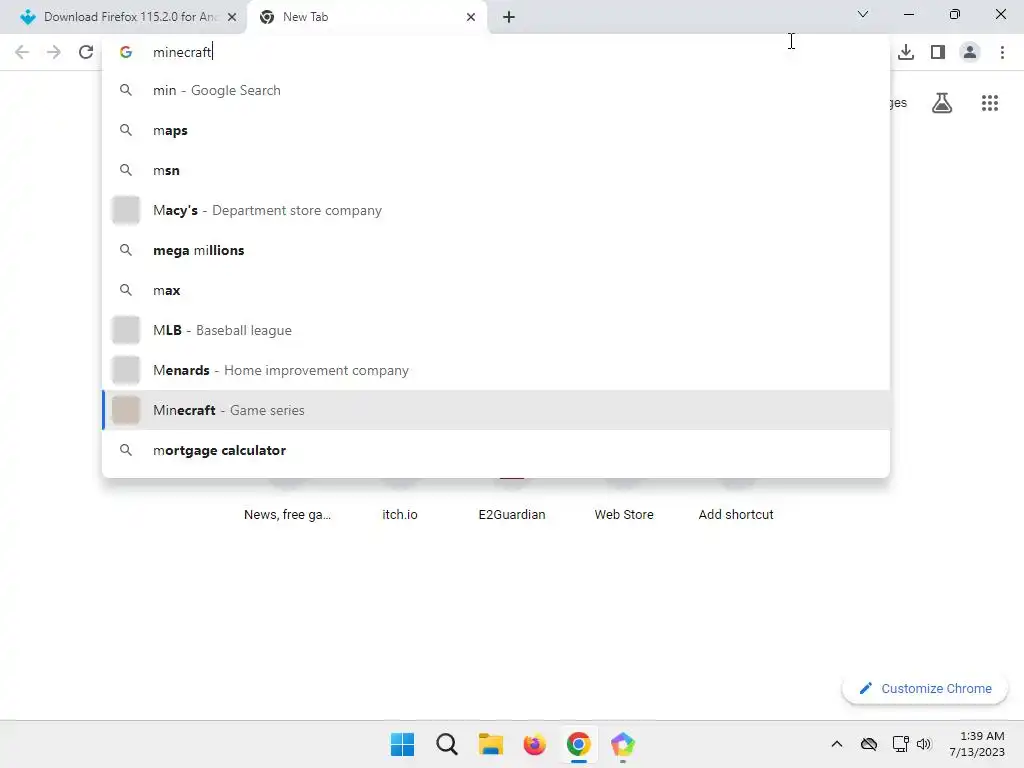The width and height of the screenshot is (1024, 768).
Task: Open File Explorer from taskbar
Action: pyautogui.click(x=490, y=744)
